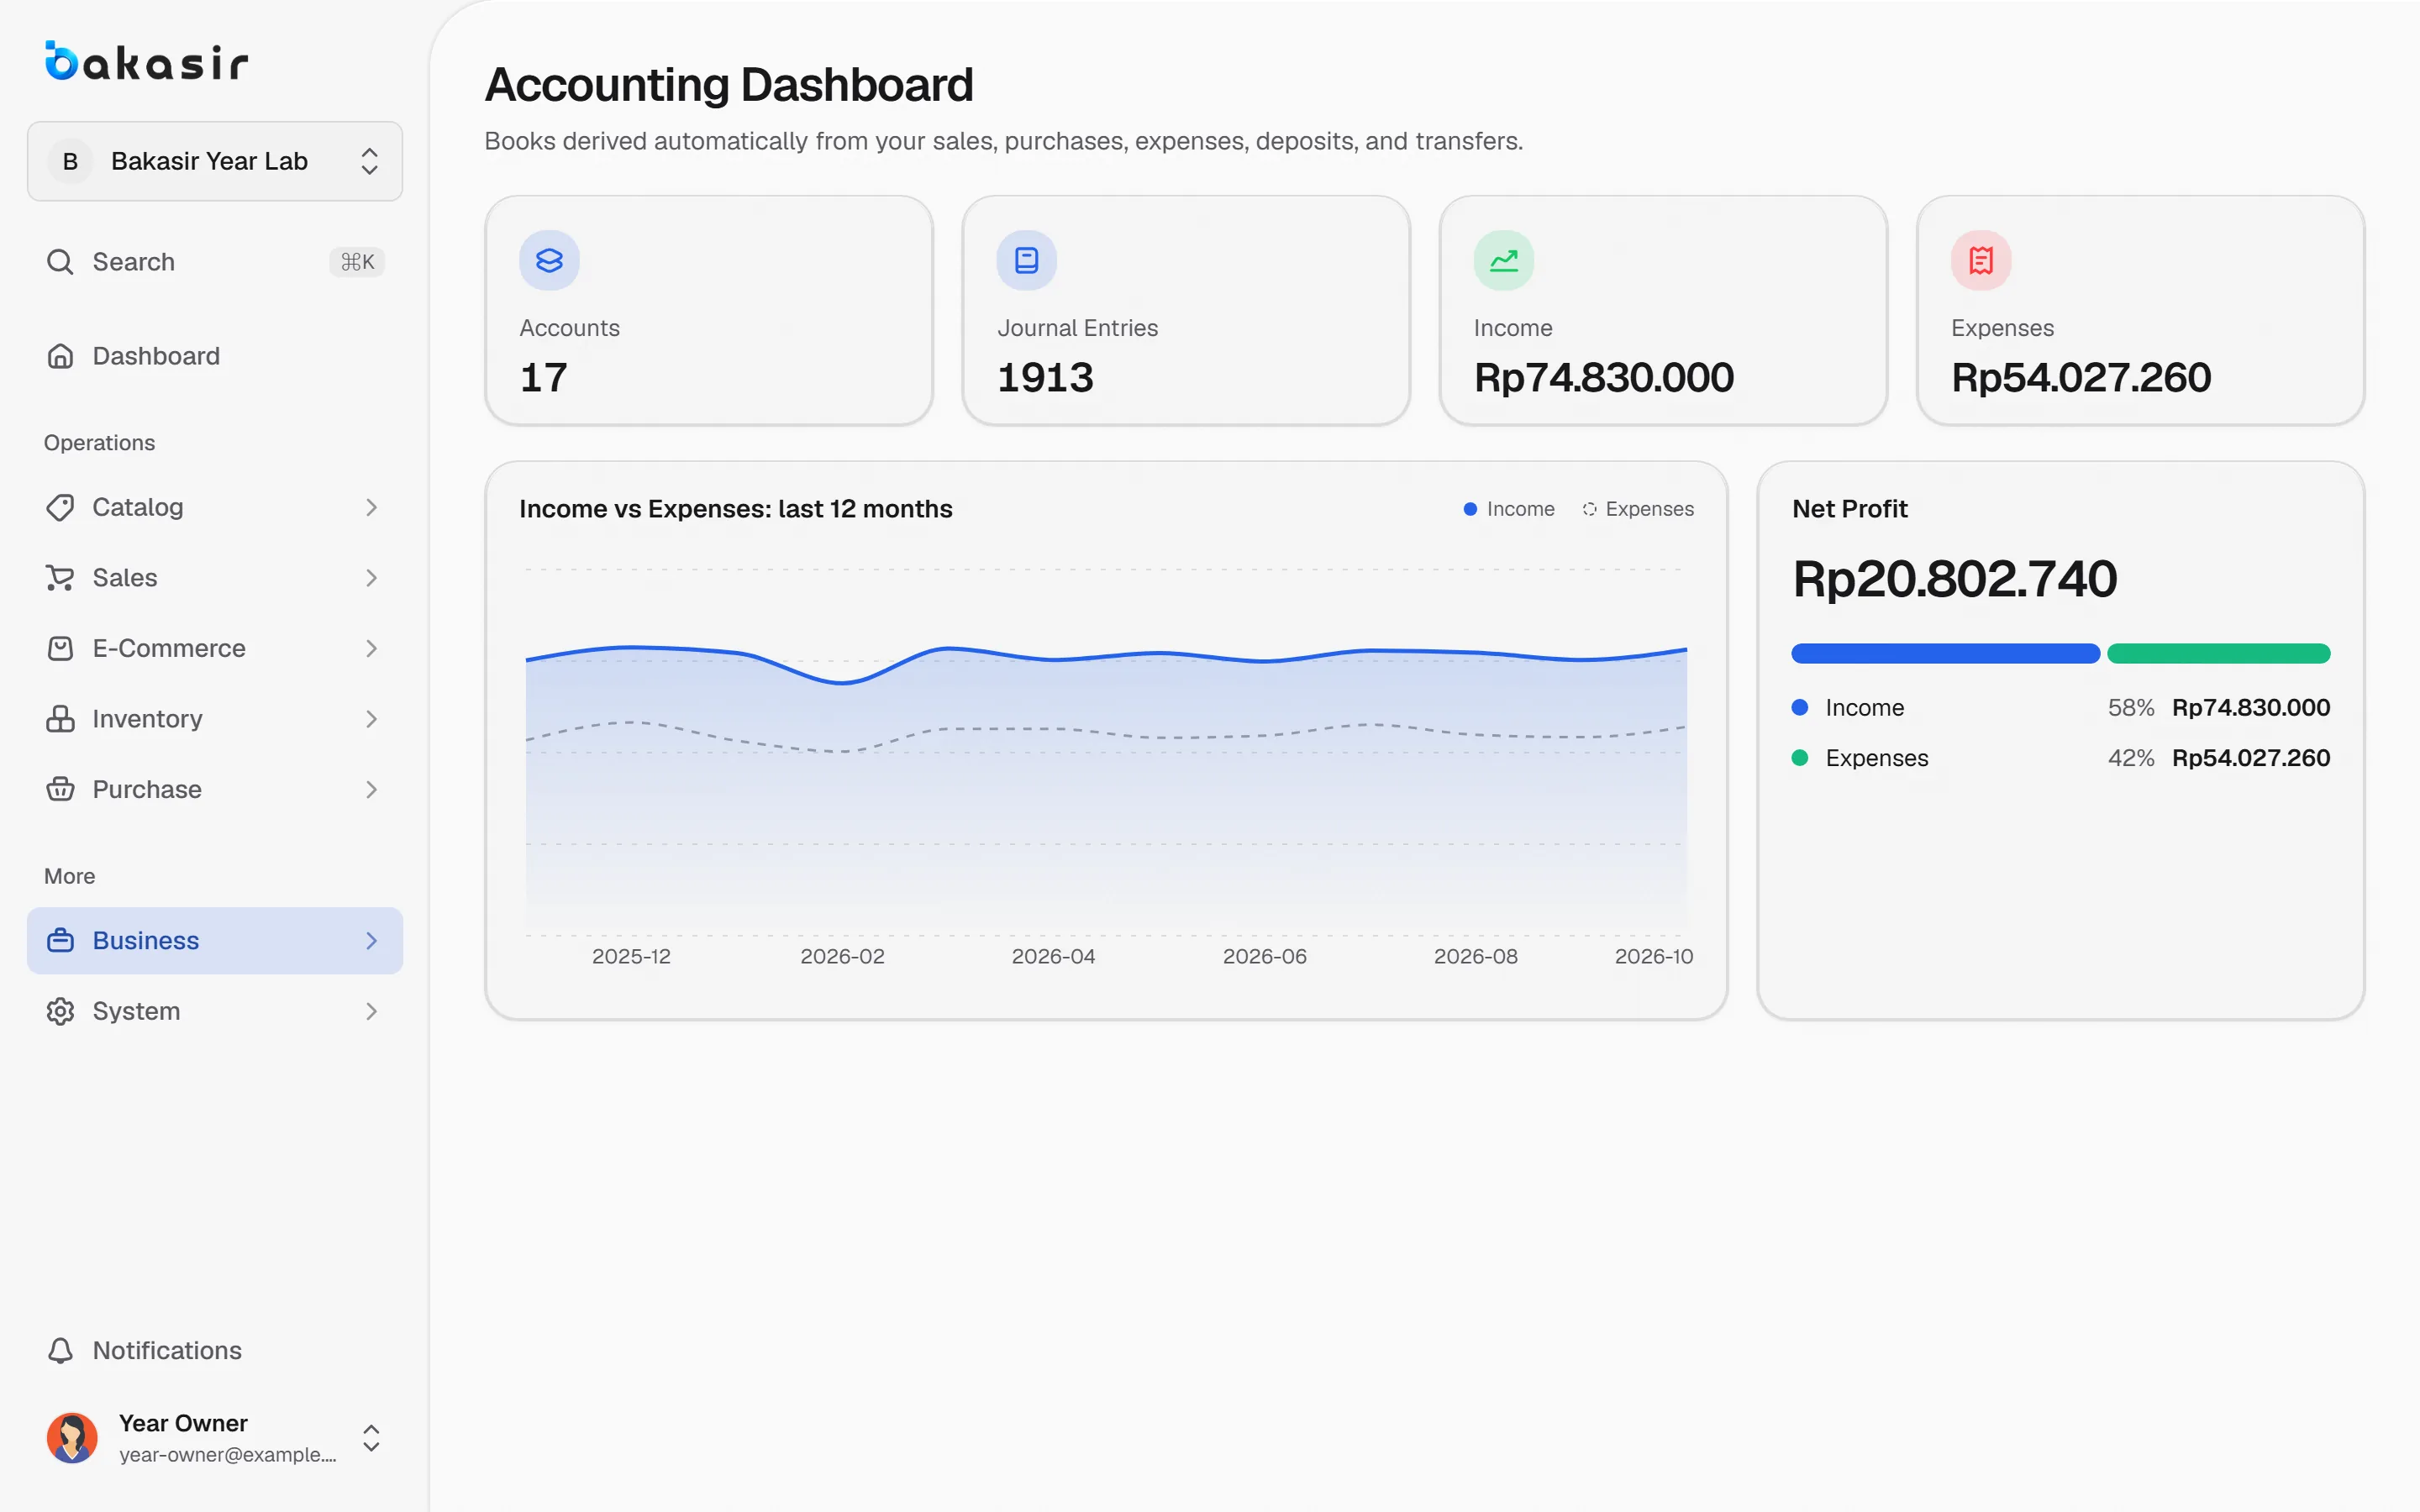
Task: Click the bakasir logo
Action: [147, 61]
